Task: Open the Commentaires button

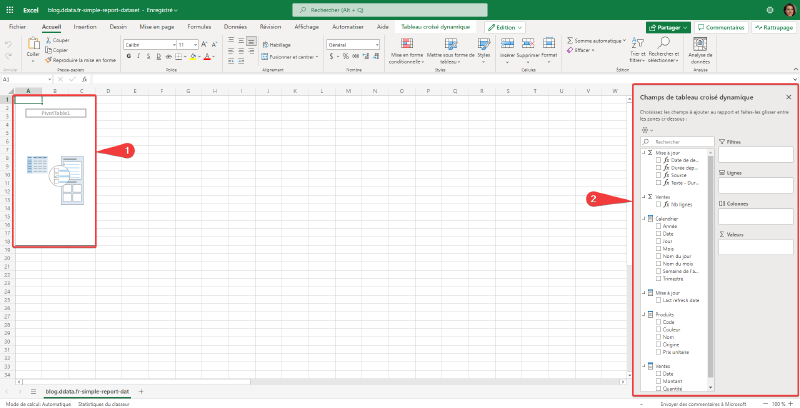Action: coord(721,28)
